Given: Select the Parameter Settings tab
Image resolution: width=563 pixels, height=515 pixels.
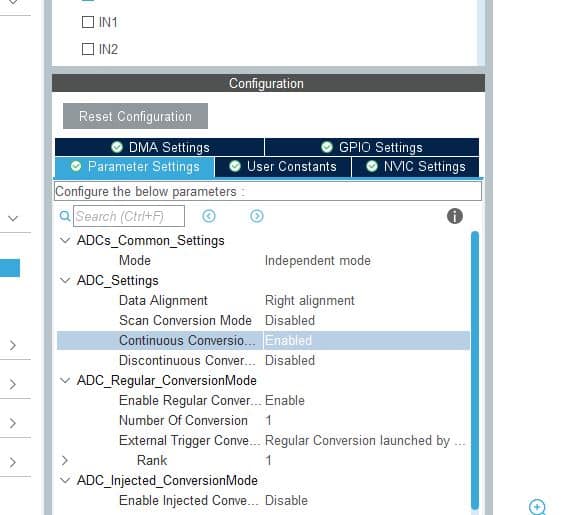Looking at the screenshot, I should pyautogui.click(x=135, y=166).
